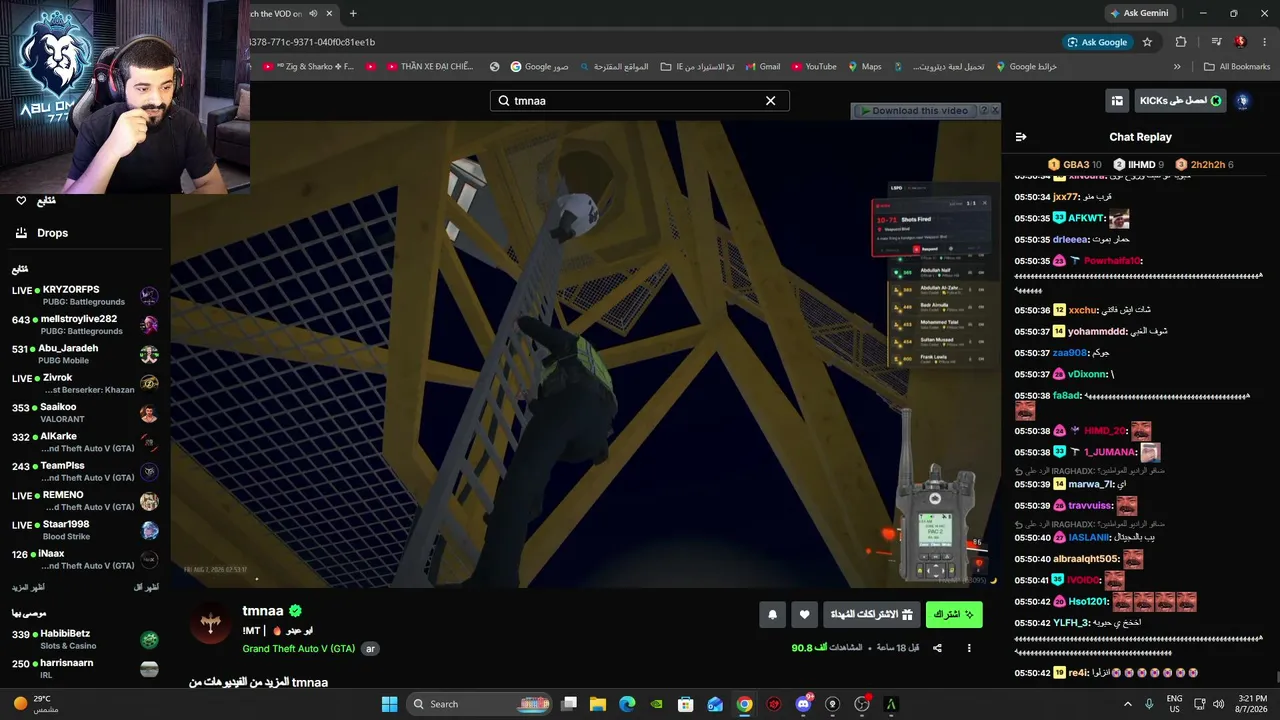Open the weather widget on taskbar
Viewport: 1280px width, 720px height.
(37, 704)
